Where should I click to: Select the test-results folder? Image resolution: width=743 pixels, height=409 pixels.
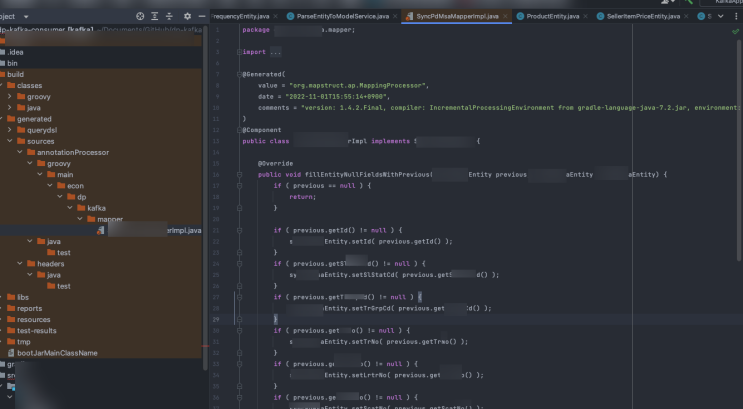coord(36,331)
